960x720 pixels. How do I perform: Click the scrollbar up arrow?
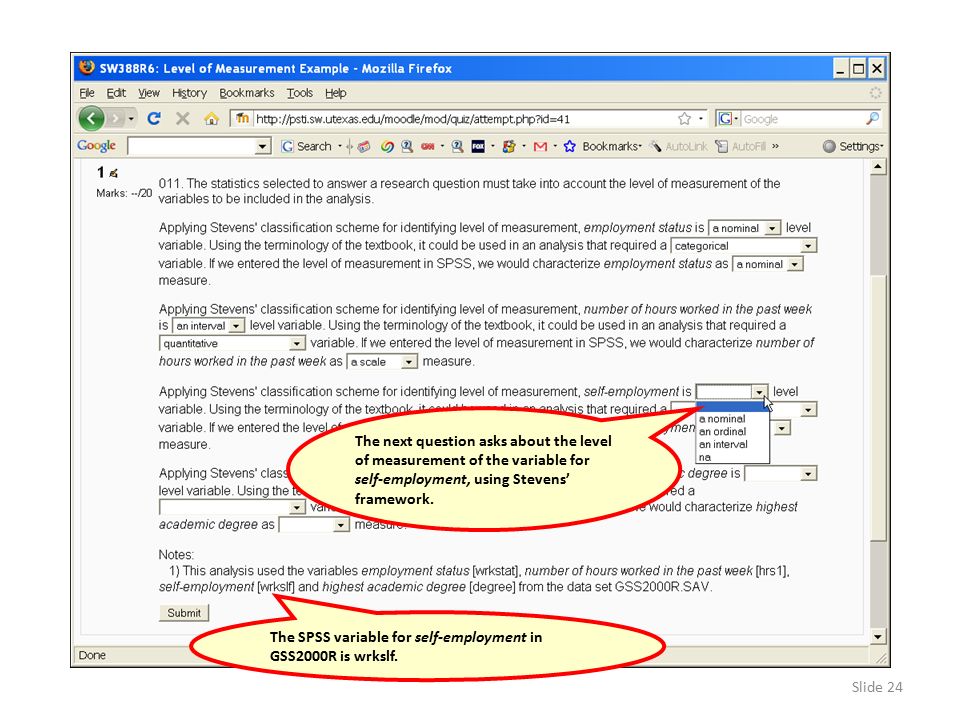pos(878,167)
